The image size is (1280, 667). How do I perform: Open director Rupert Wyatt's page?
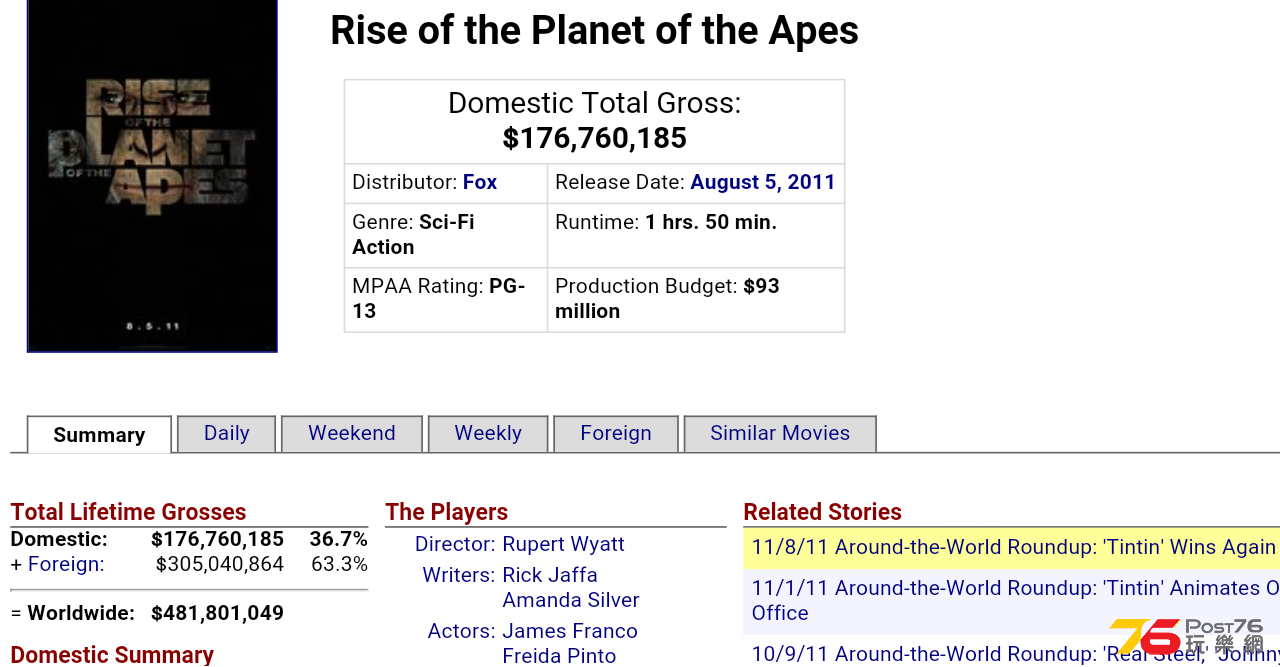[x=563, y=544]
